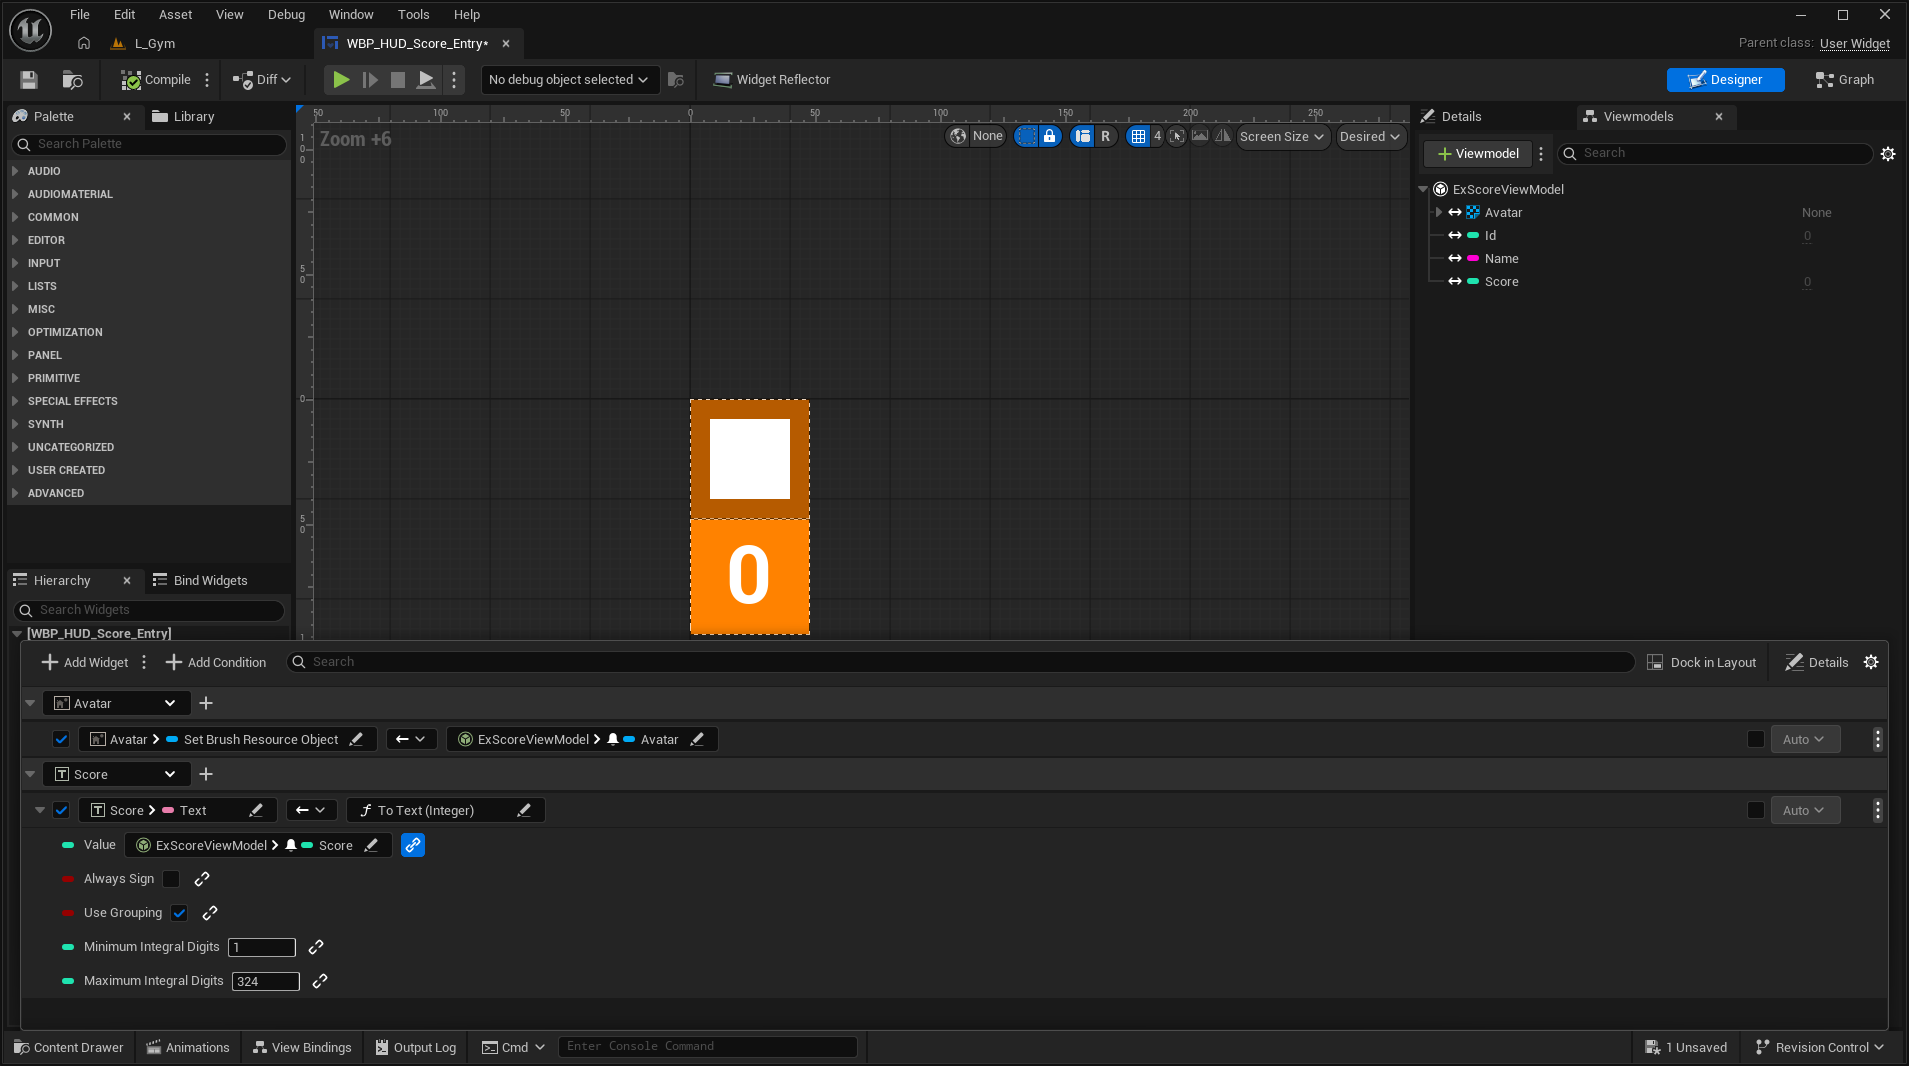1909x1066 pixels.
Task: Open the Screen Size dropdown
Action: pyautogui.click(x=1282, y=137)
